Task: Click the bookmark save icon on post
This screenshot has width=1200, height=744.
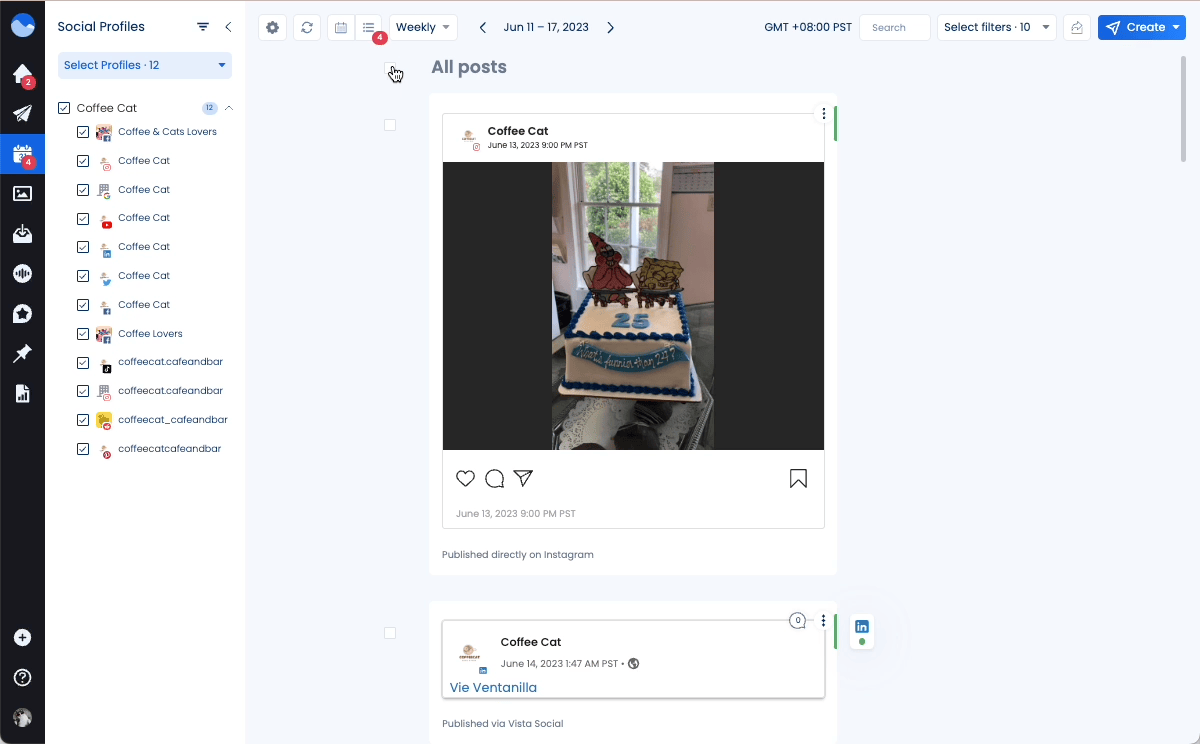Action: point(798,478)
